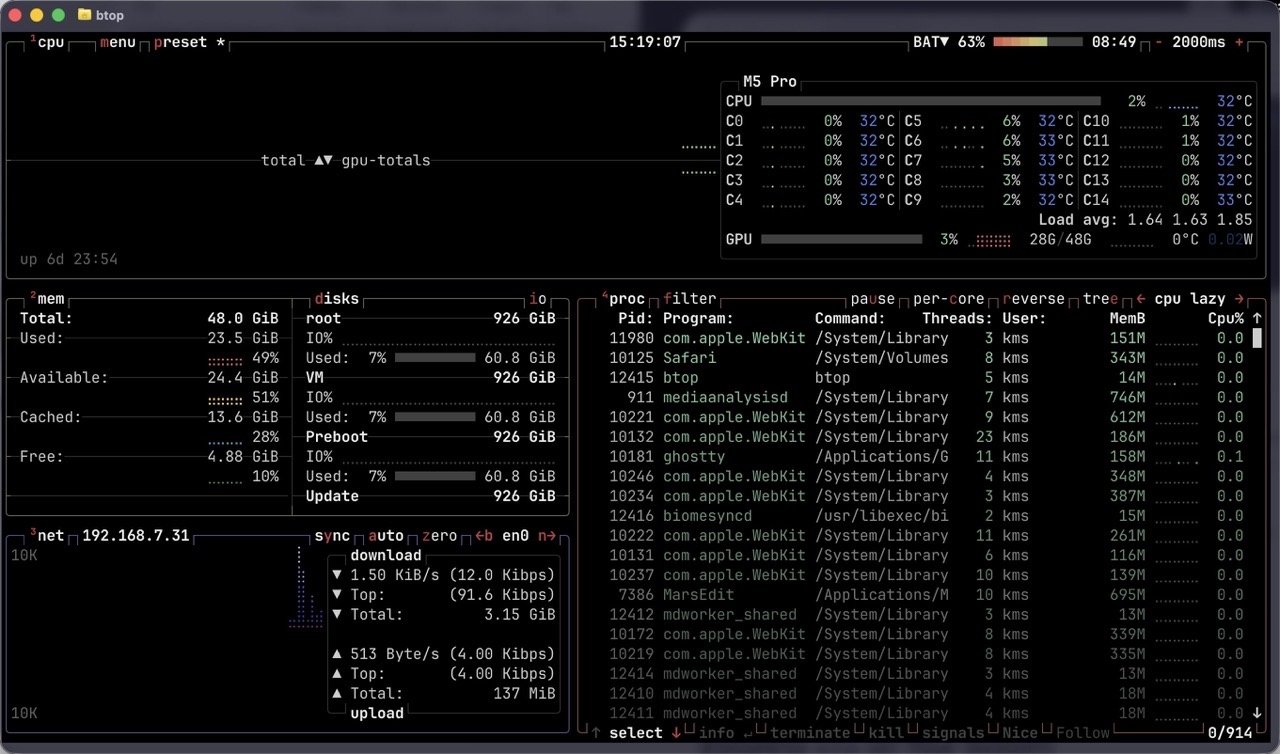The width and height of the screenshot is (1280, 754).
Task: Select the Safari process row
Action: [927, 358]
